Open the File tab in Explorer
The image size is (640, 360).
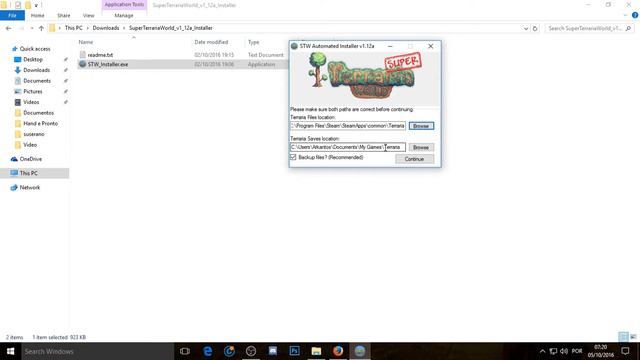(x=12, y=16)
